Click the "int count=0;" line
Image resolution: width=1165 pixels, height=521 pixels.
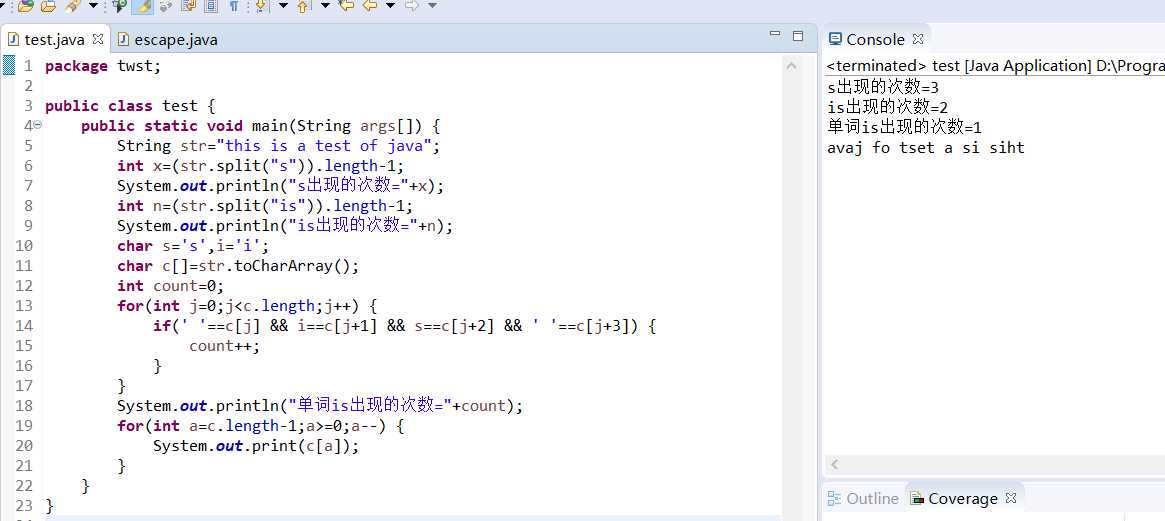(x=170, y=285)
